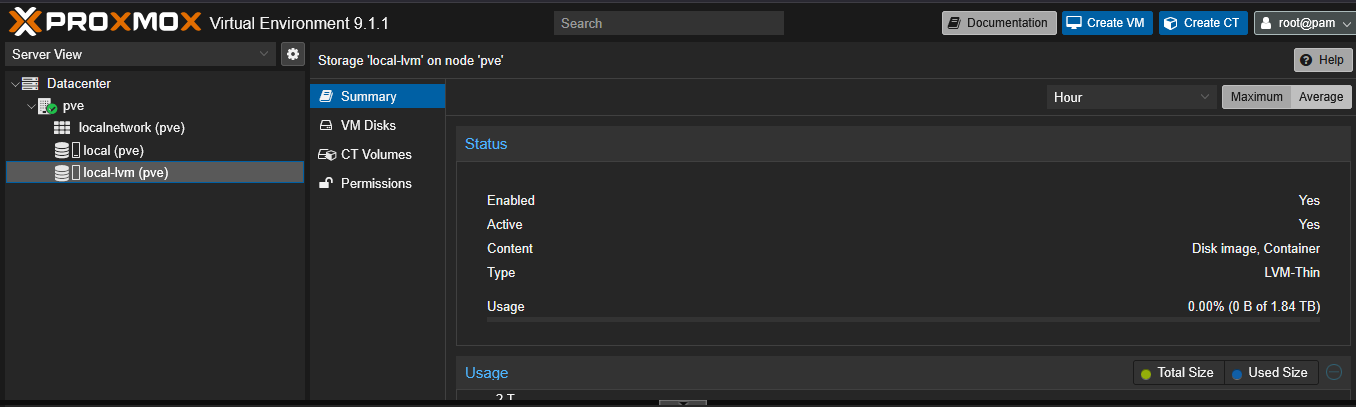Select the pve node
This screenshot has height=407, width=1356.
pyautogui.click(x=155, y=106)
